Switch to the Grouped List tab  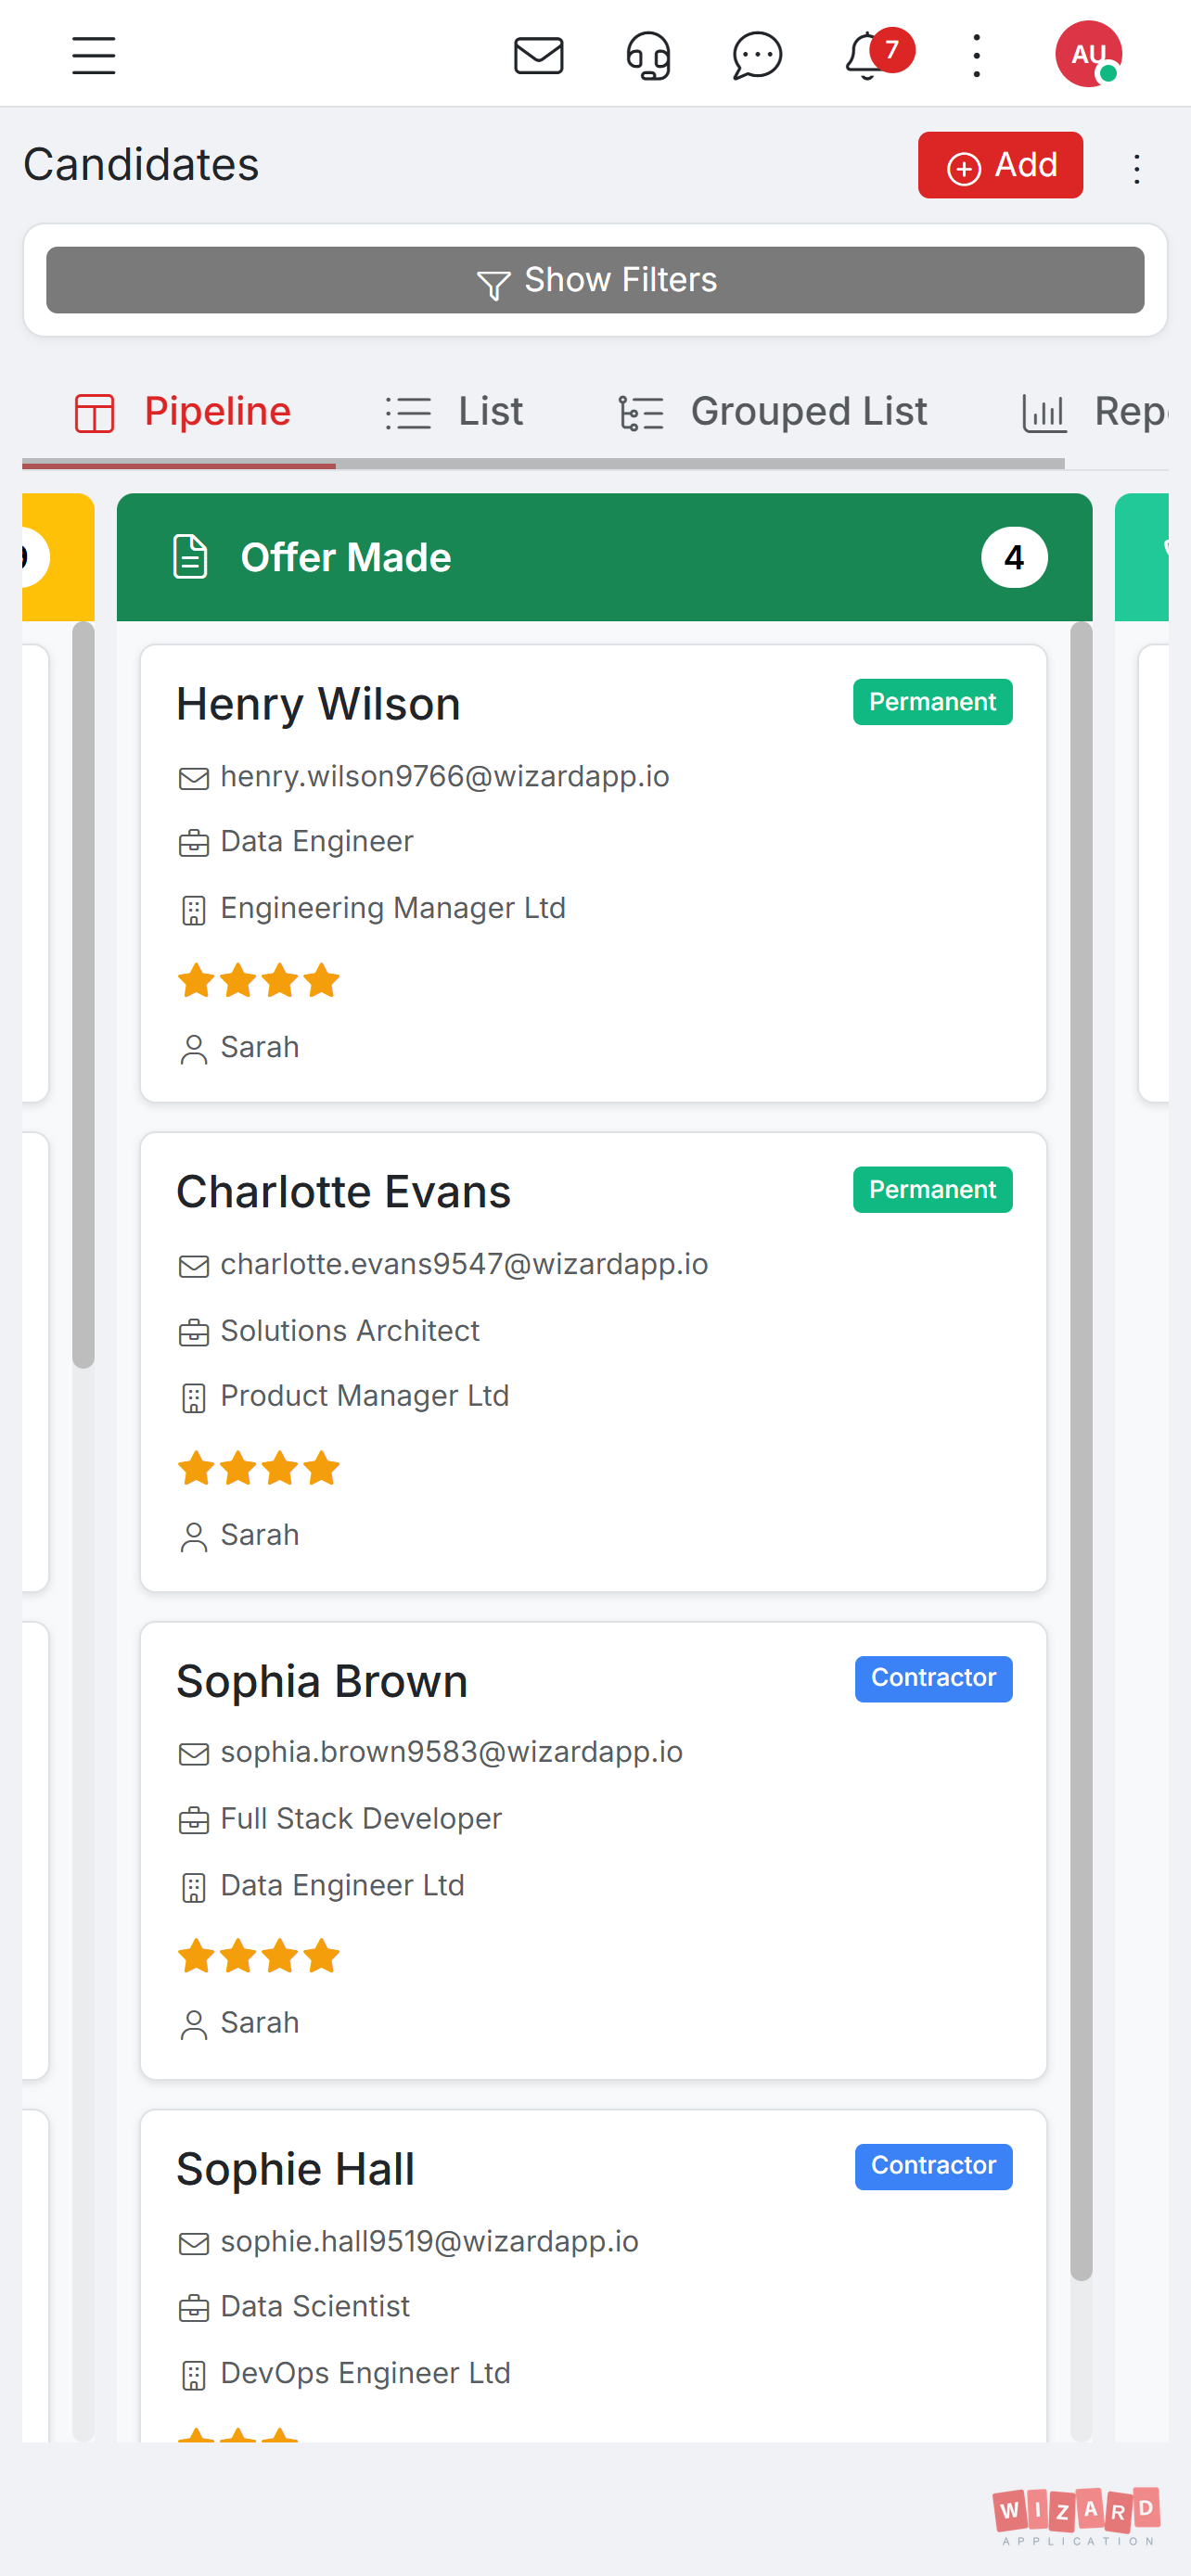point(772,412)
